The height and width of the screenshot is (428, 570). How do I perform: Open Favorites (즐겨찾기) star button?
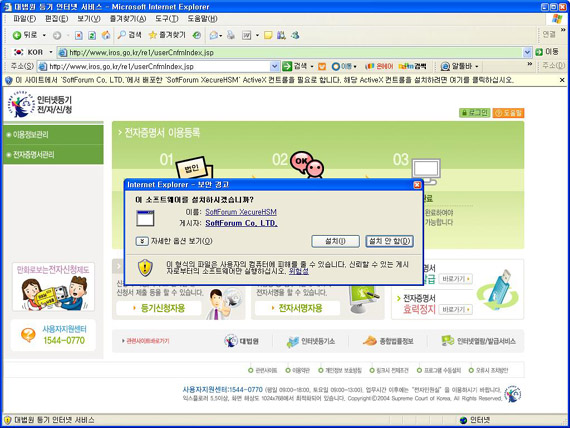point(167,35)
